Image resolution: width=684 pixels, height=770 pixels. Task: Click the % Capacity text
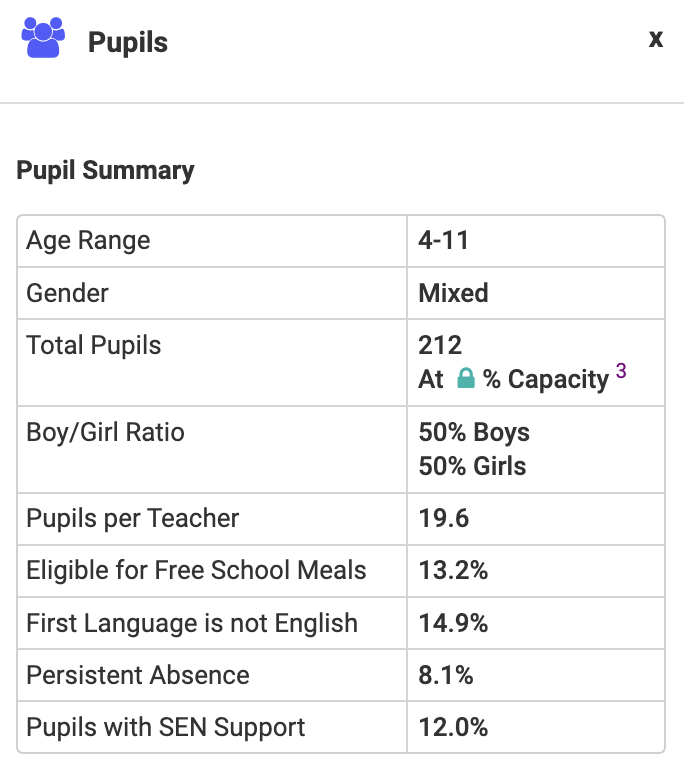click(x=546, y=380)
